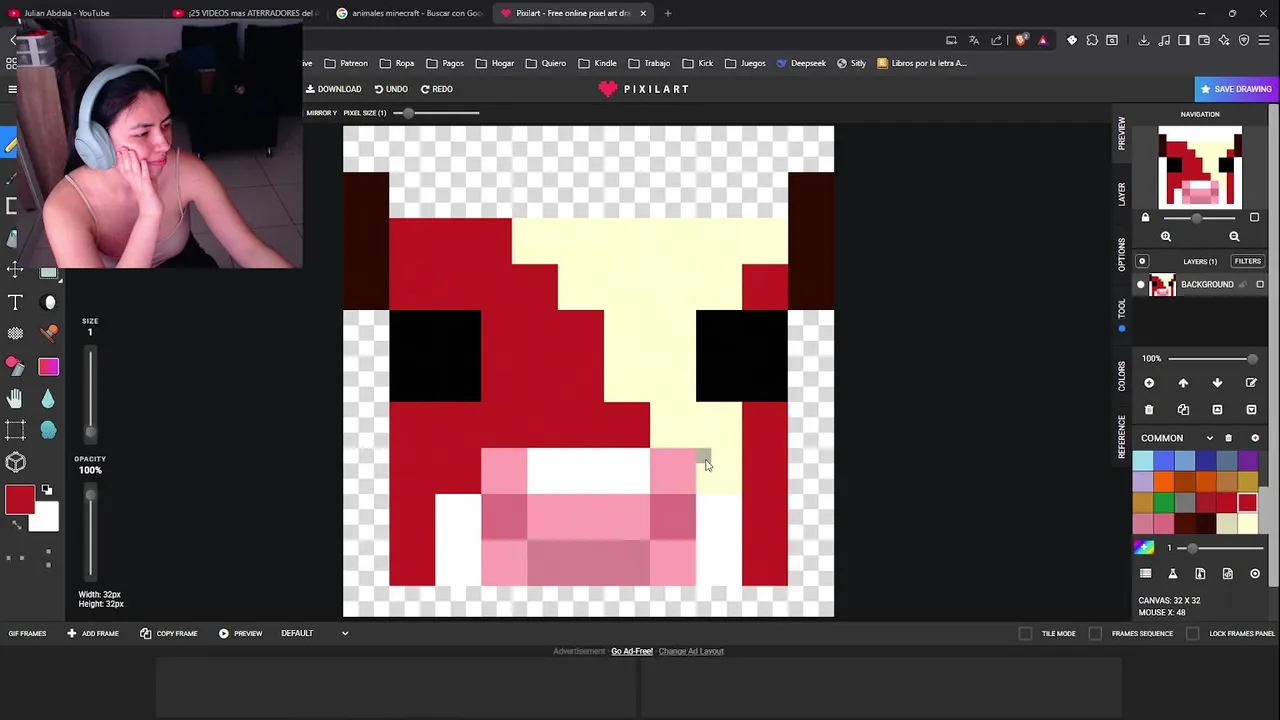Open the layer settings gear
The image size is (1280, 720).
(1142, 261)
